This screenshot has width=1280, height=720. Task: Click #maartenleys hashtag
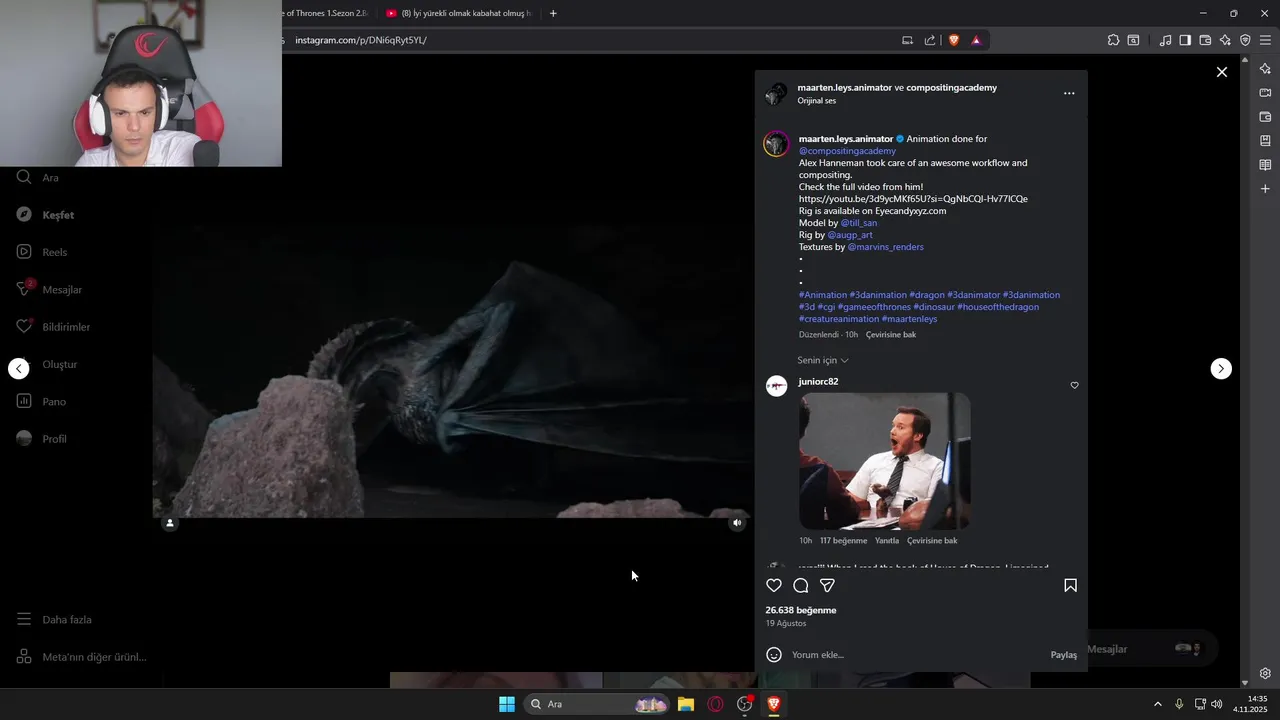[909, 319]
